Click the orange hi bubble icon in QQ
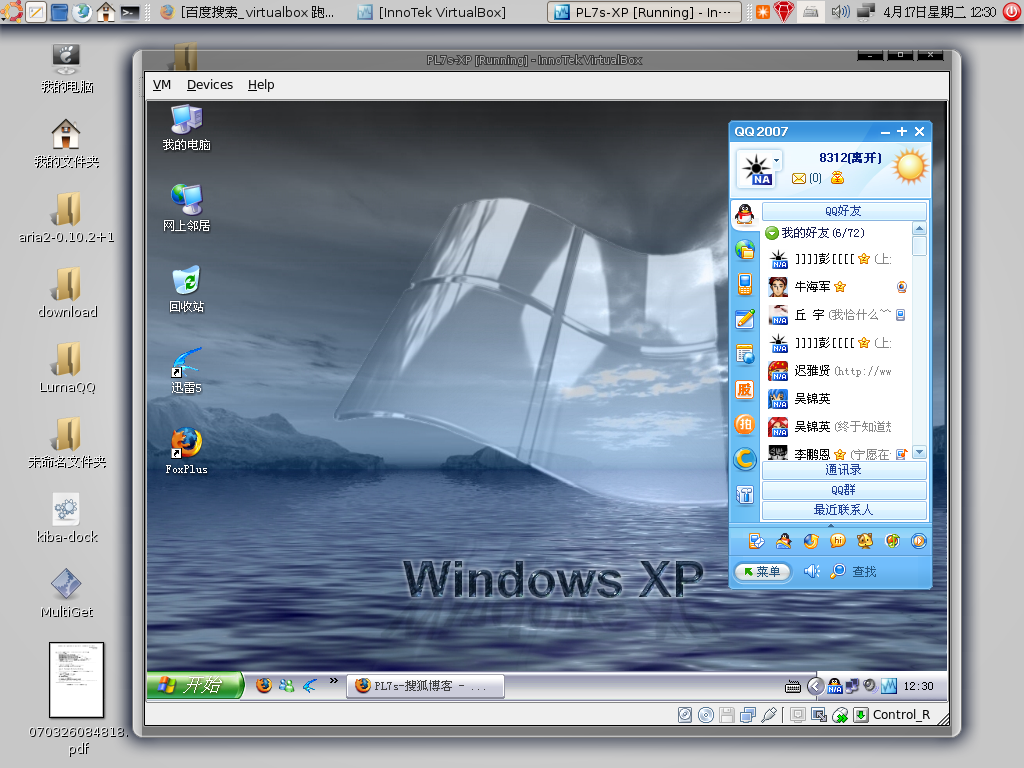 tap(838, 541)
